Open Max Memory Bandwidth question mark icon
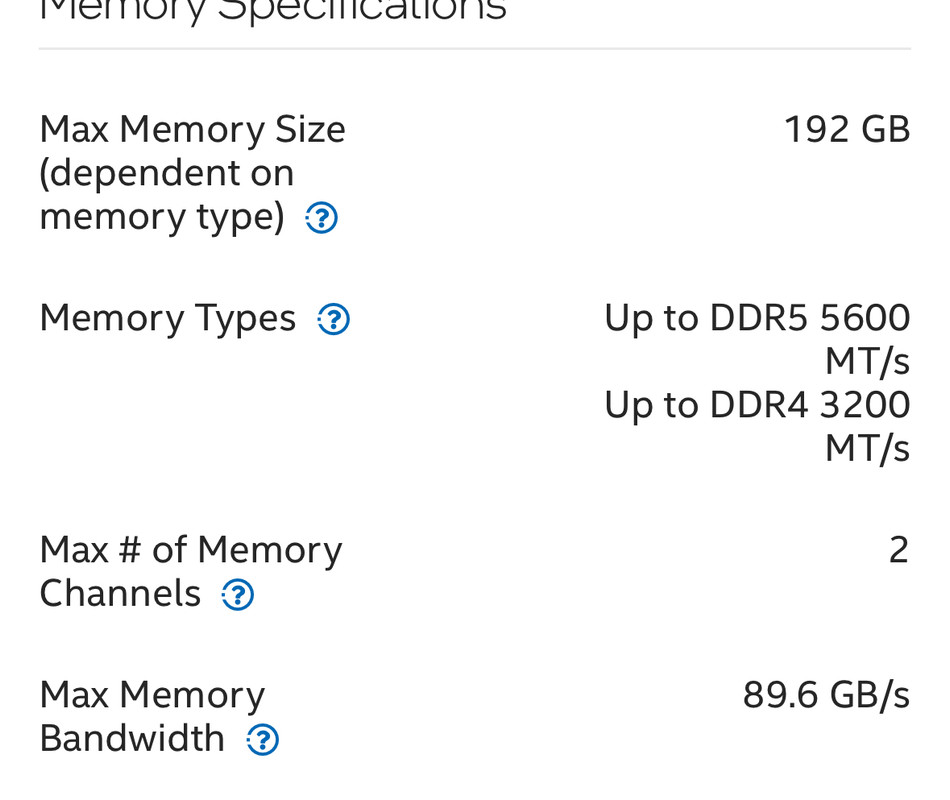Screen dimensions: 950x800 click(x=262, y=739)
